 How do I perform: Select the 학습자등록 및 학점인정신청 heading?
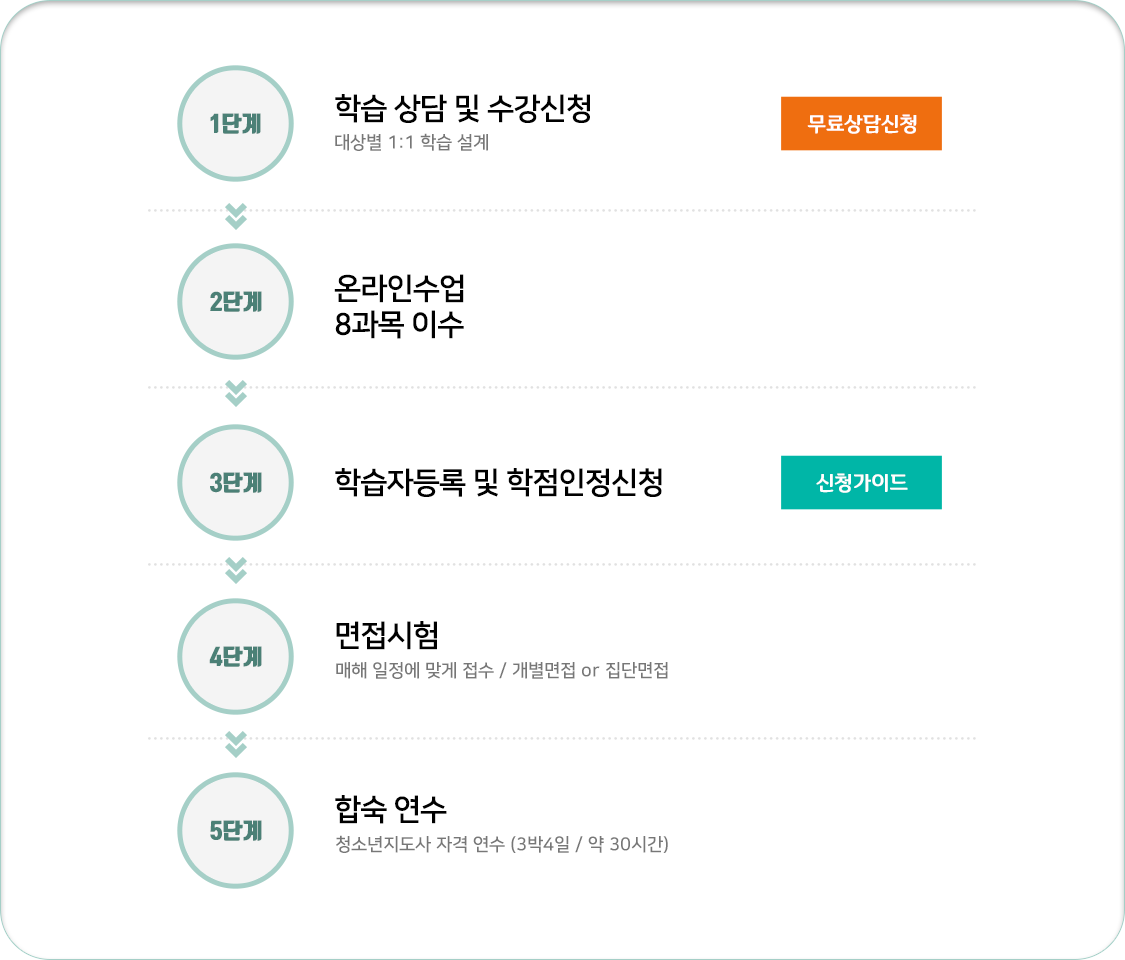click(499, 482)
